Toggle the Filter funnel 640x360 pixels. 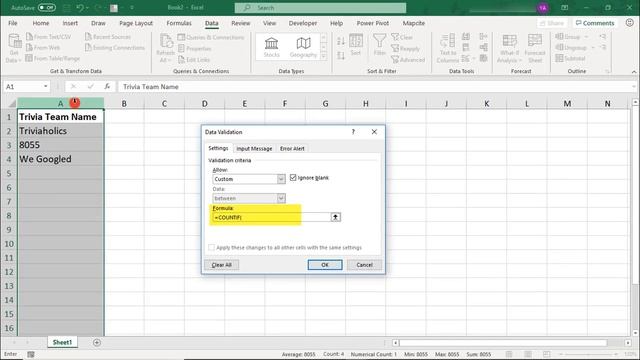coord(380,45)
